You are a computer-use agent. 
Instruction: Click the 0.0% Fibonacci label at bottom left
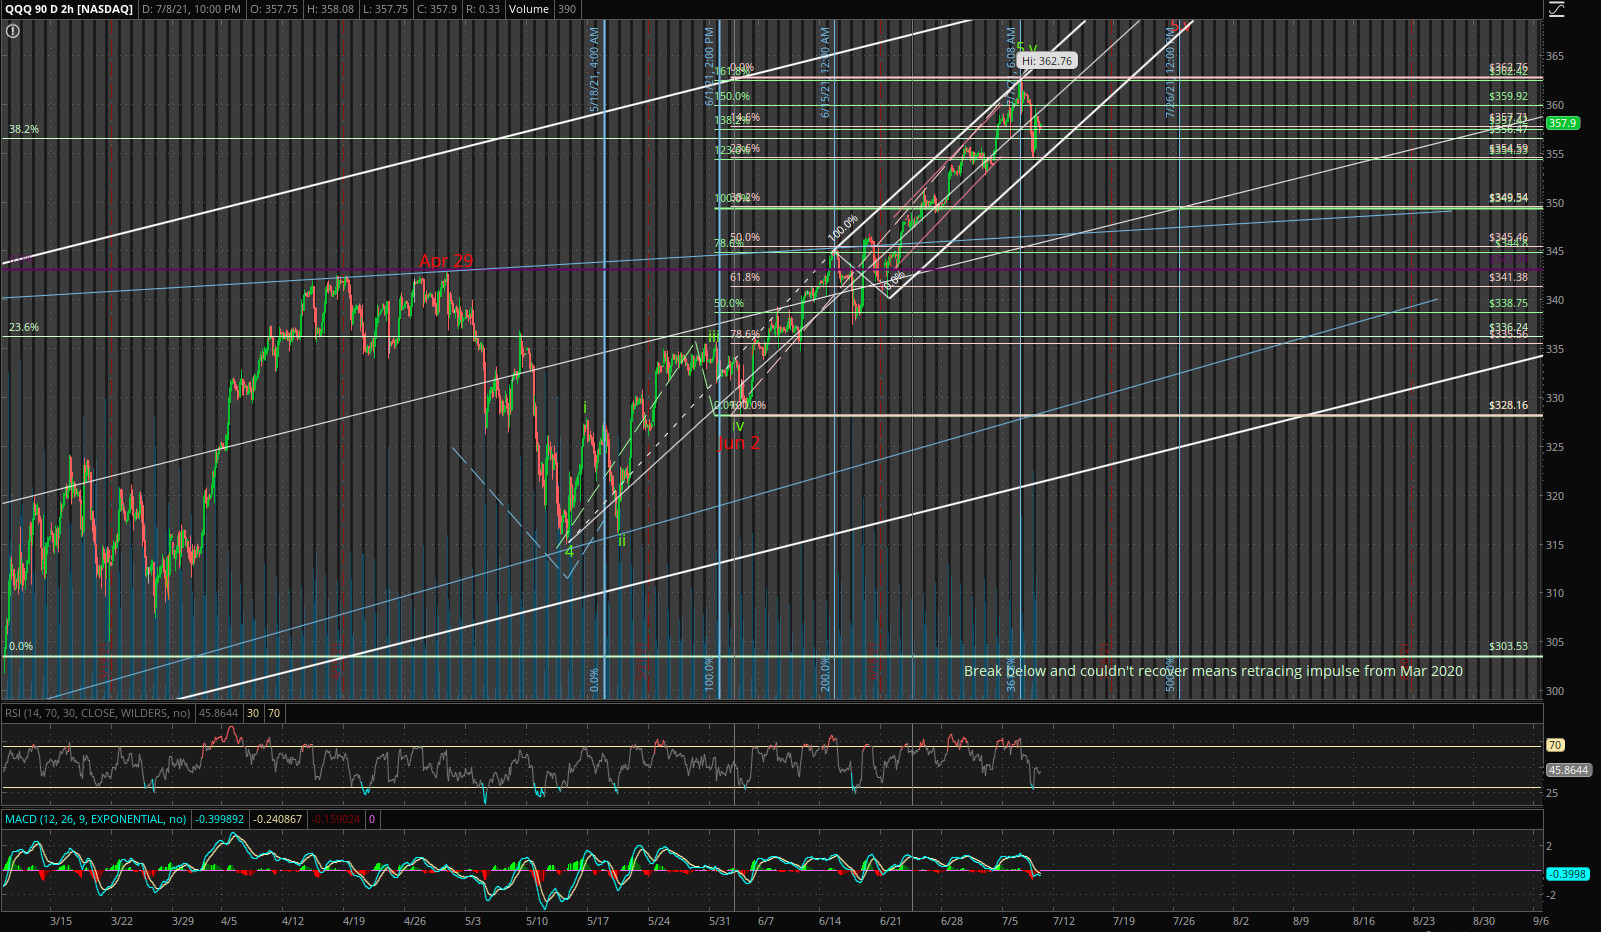pos(21,646)
